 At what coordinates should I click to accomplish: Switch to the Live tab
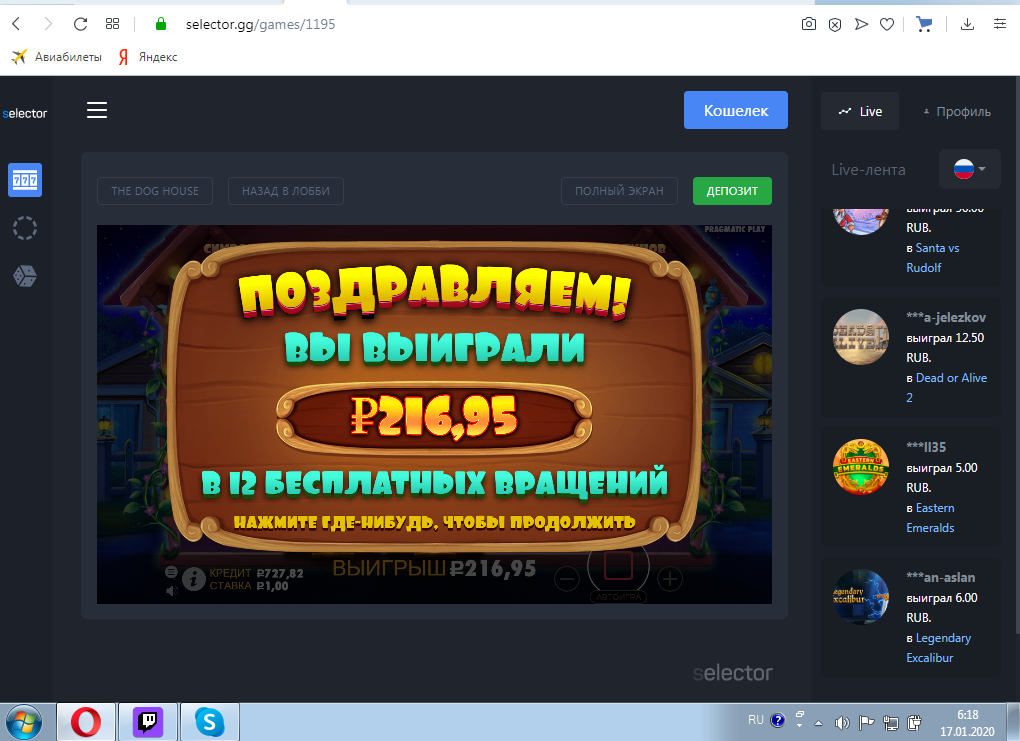pyautogui.click(x=860, y=111)
